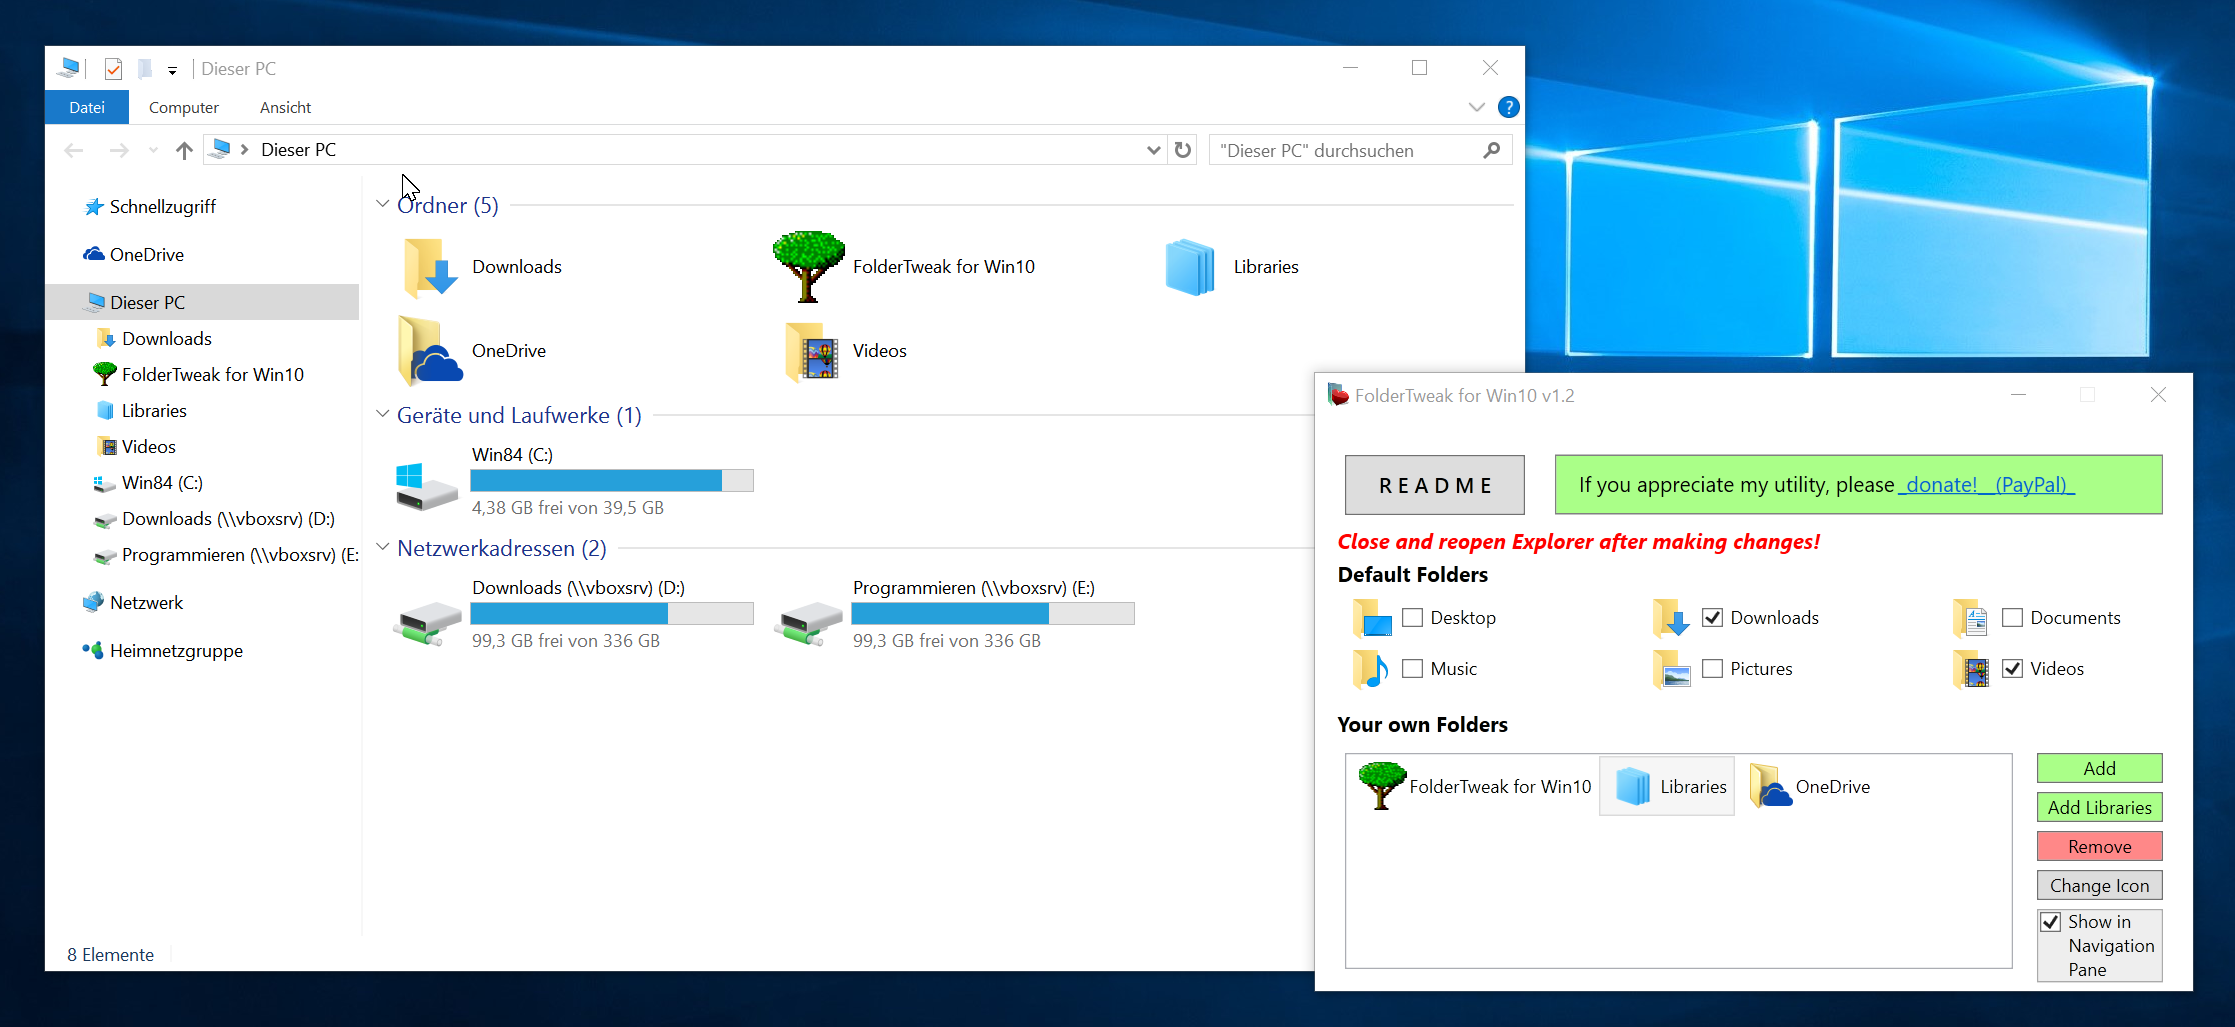Toggle Show in Navigation Pane checkbox

coord(2051,922)
